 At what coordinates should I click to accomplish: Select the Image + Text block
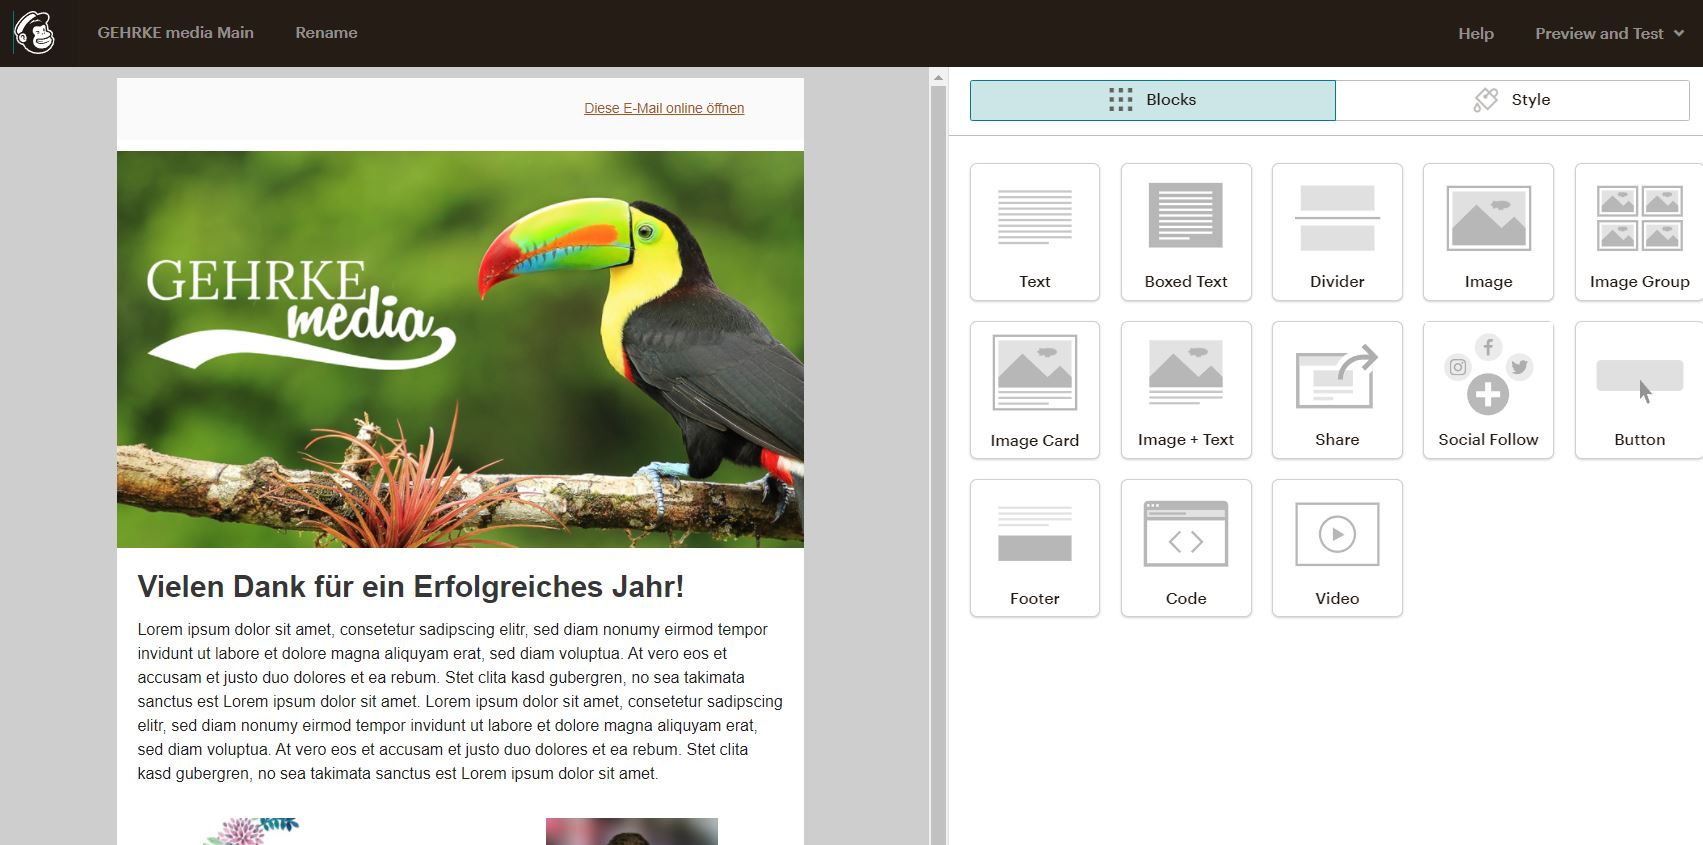click(1186, 390)
